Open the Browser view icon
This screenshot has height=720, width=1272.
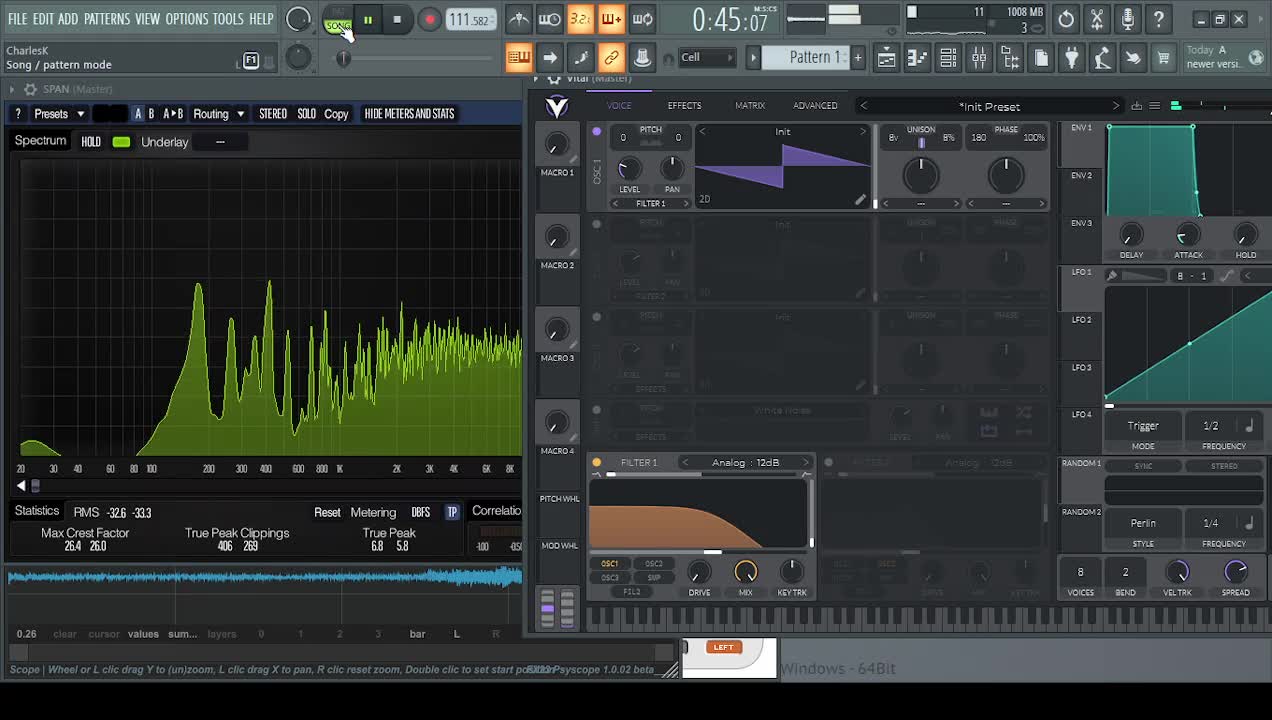[1010, 58]
